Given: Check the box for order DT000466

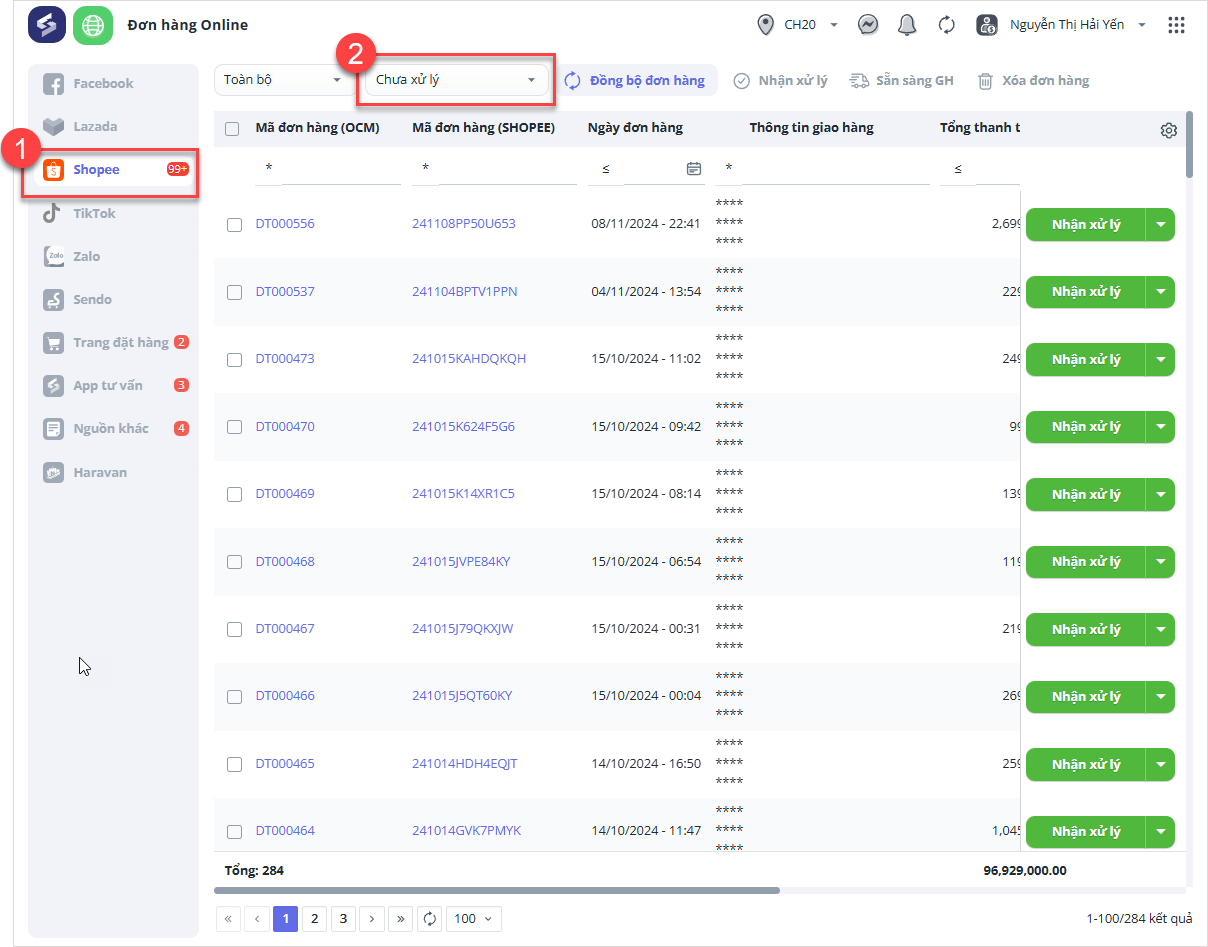Looking at the screenshot, I should [x=234, y=696].
